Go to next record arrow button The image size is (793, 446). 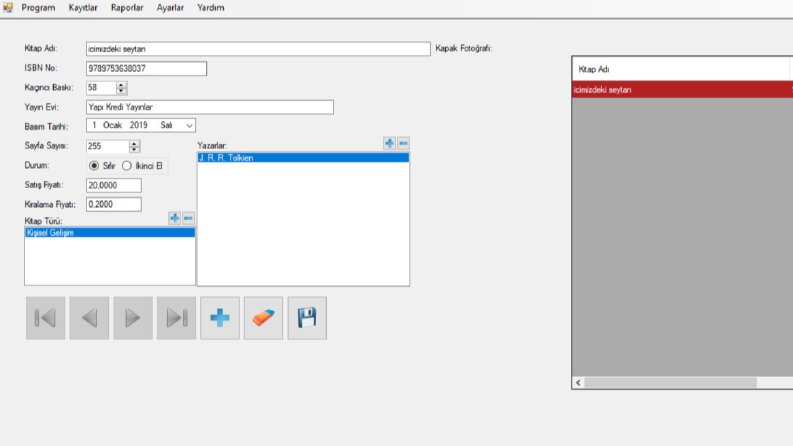pyautogui.click(x=133, y=318)
